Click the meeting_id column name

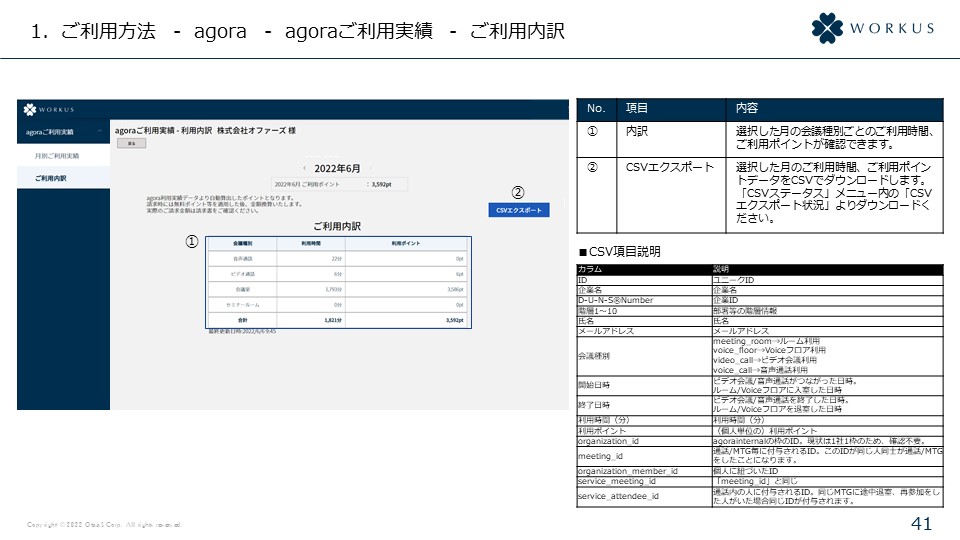(600, 456)
